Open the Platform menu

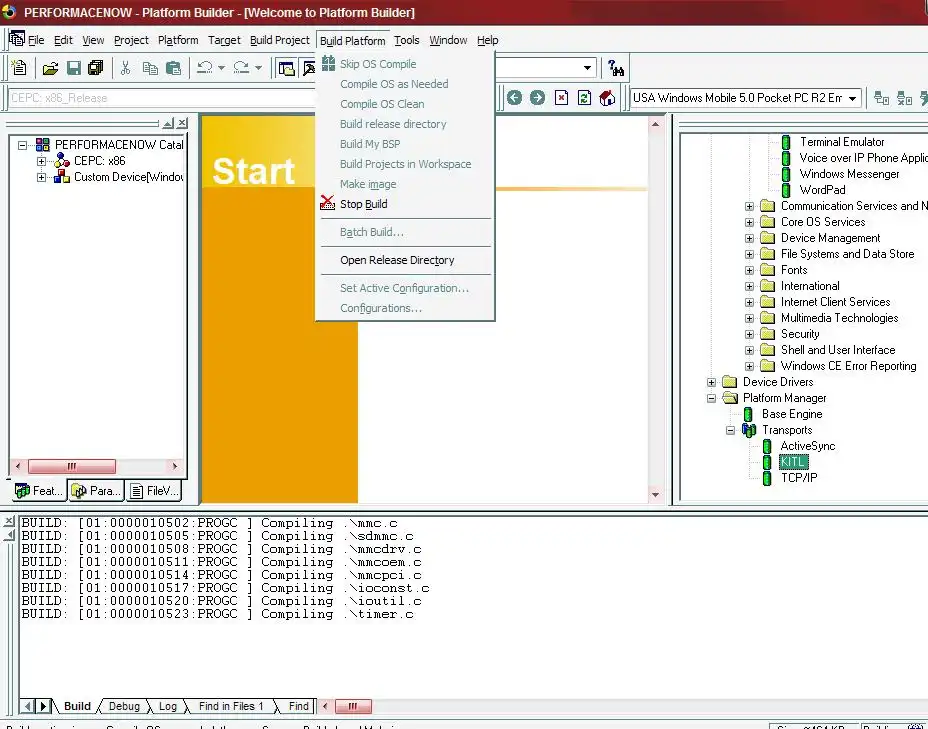(x=178, y=40)
